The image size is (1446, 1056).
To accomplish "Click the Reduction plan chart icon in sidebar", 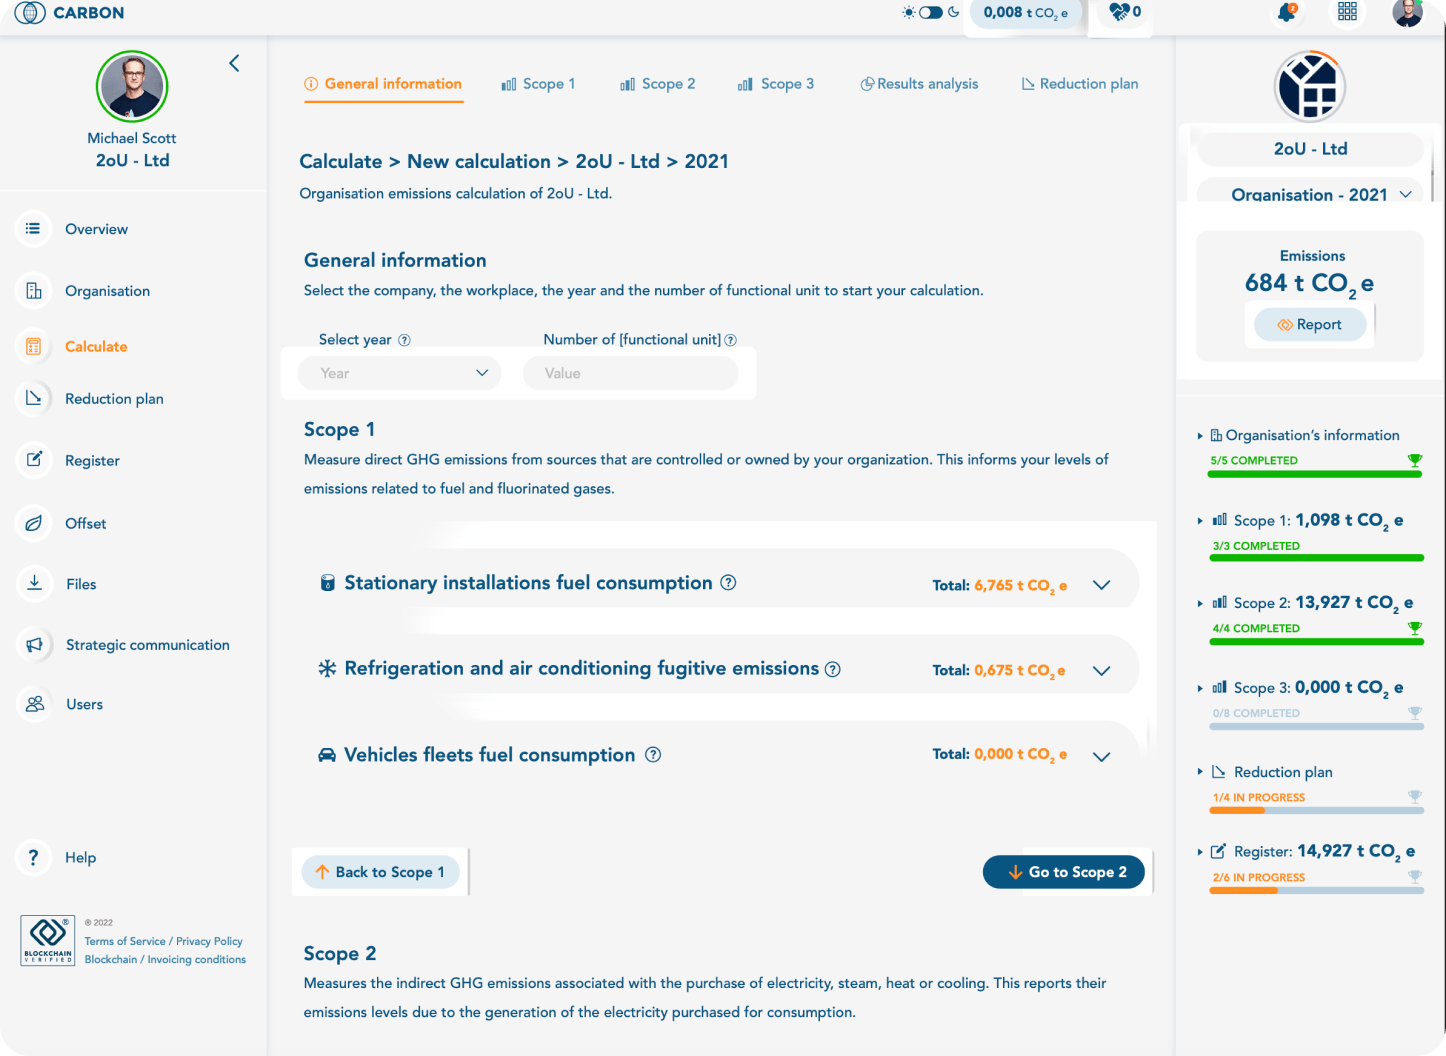I will pyautogui.click(x=33, y=398).
